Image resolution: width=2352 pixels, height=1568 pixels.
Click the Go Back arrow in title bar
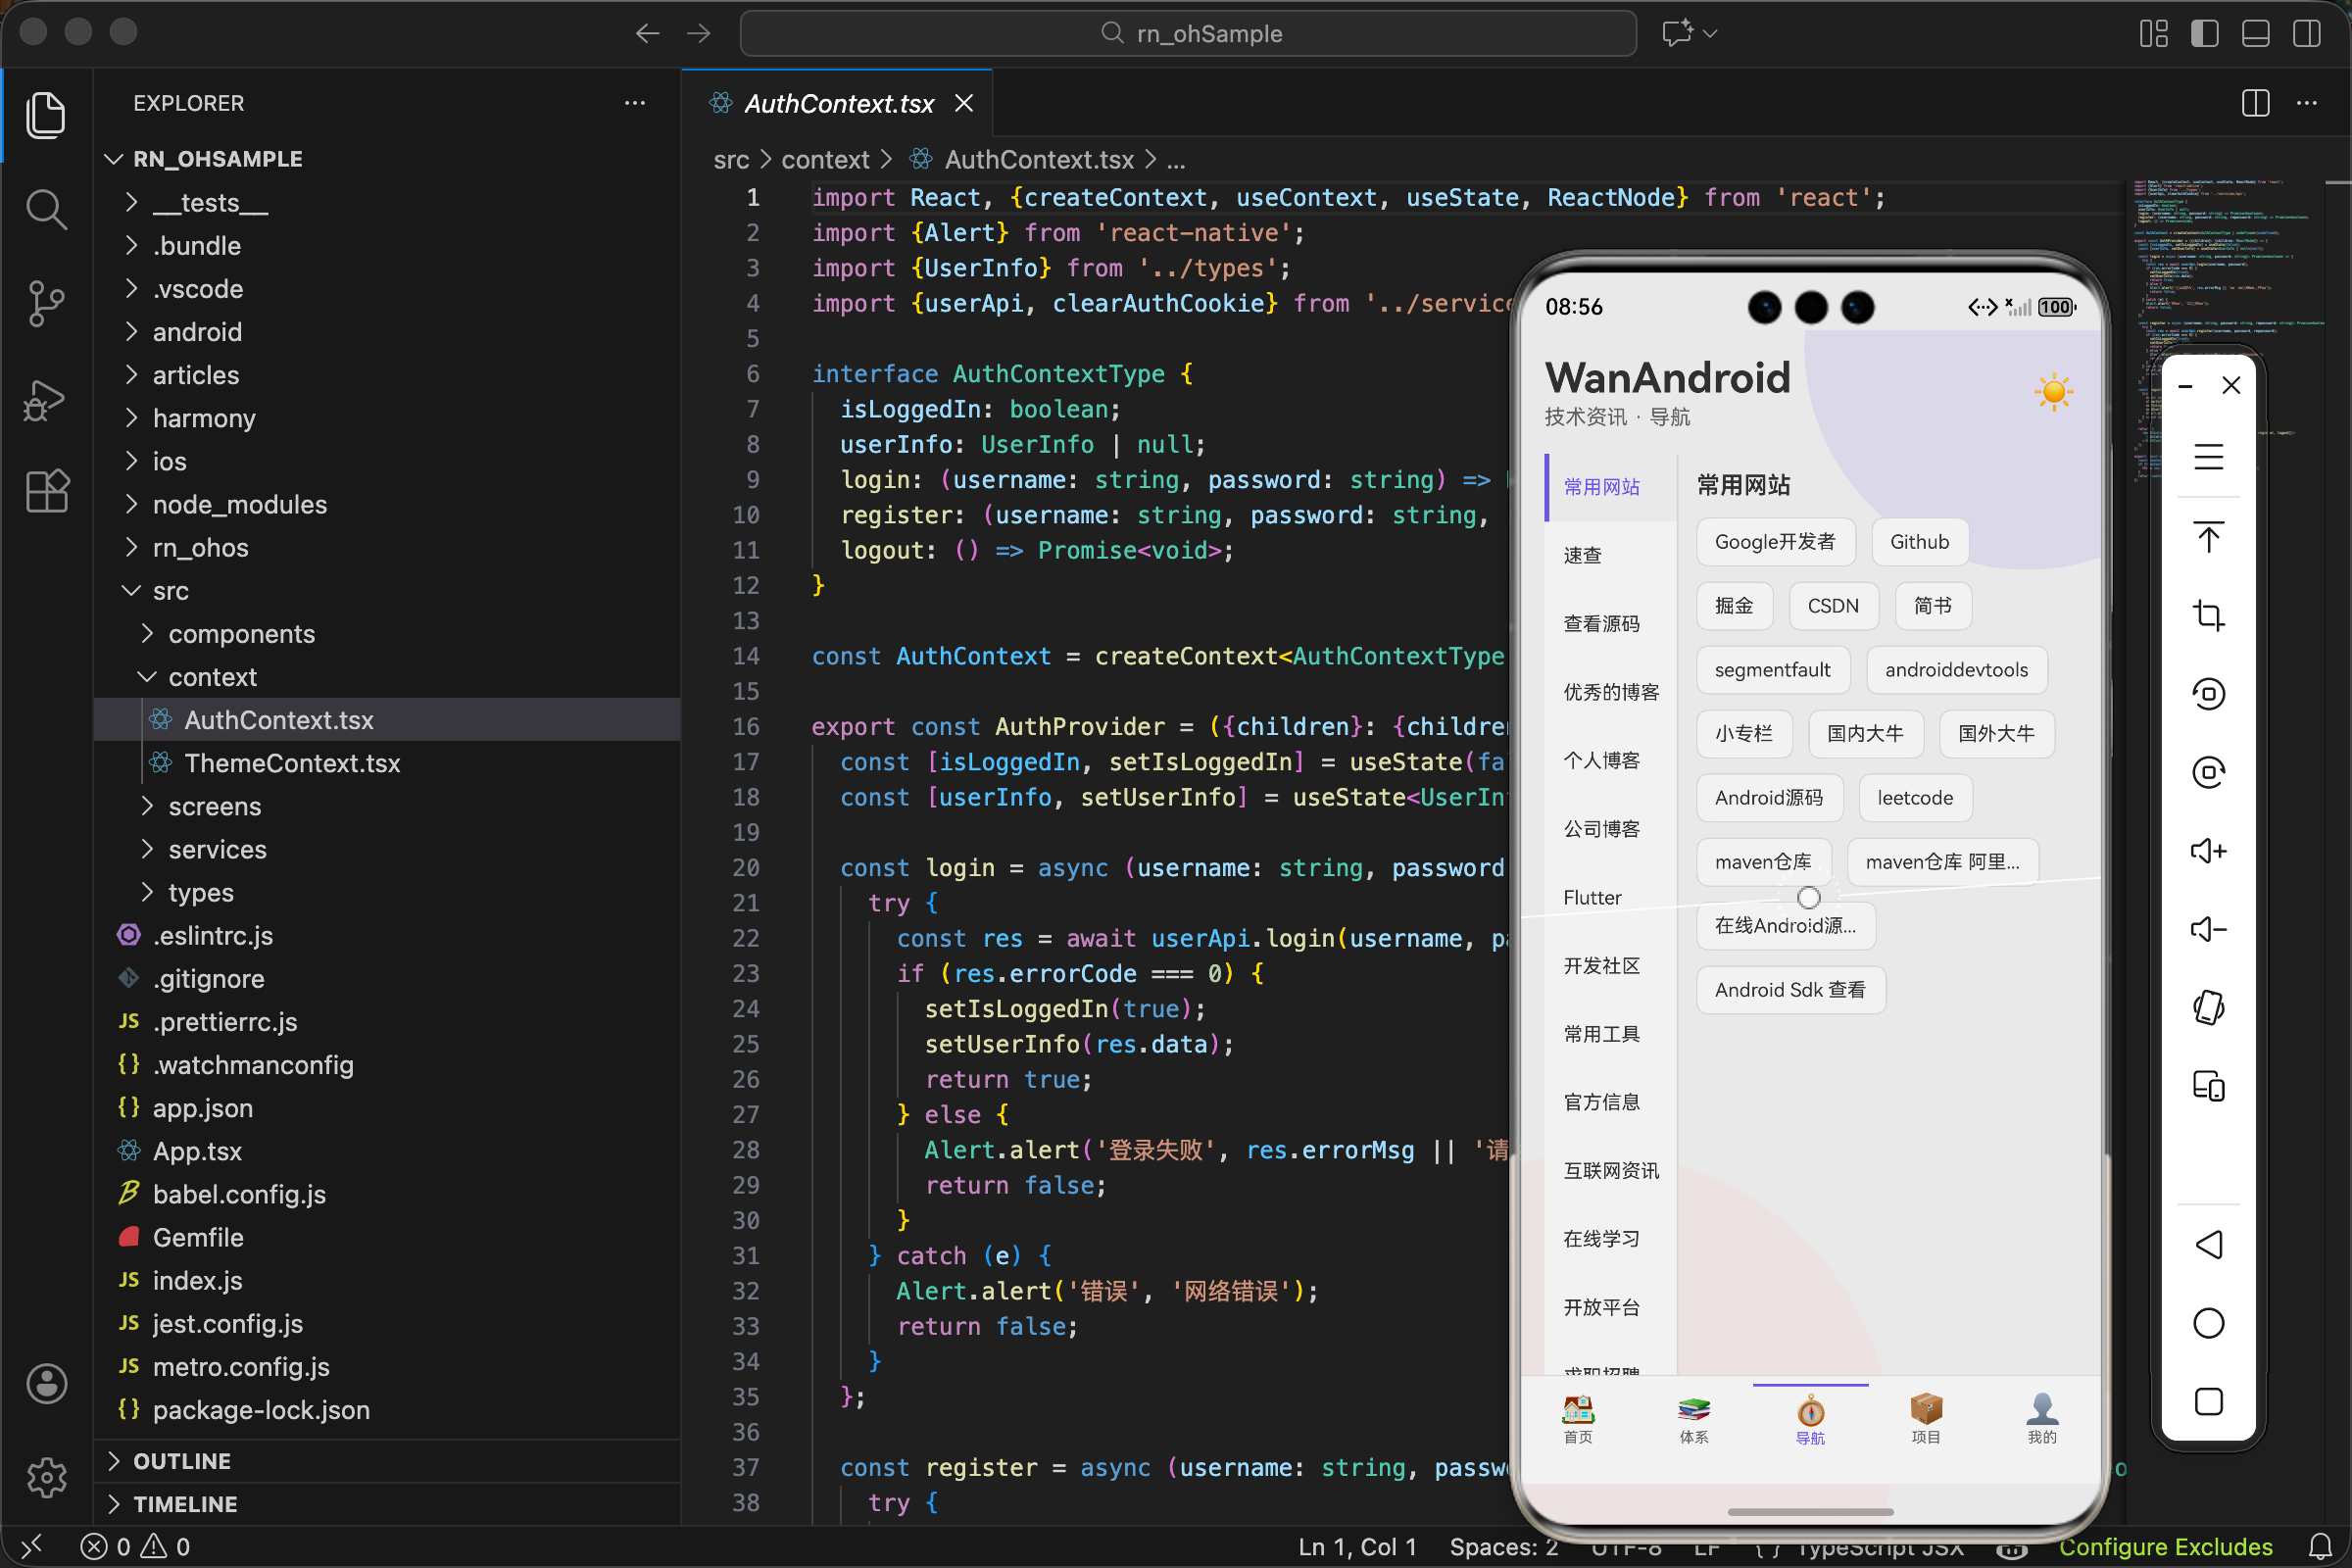point(647,34)
